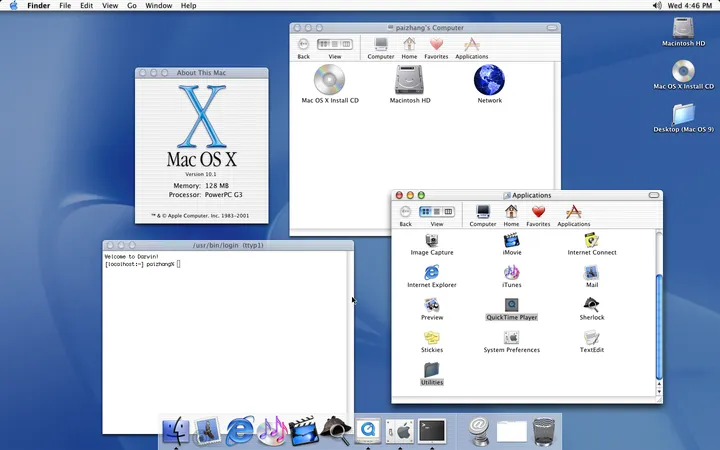This screenshot has width=720, height=450.
Task: Click Home in paizhang's Computer toolbar
Action: point(409,48)
